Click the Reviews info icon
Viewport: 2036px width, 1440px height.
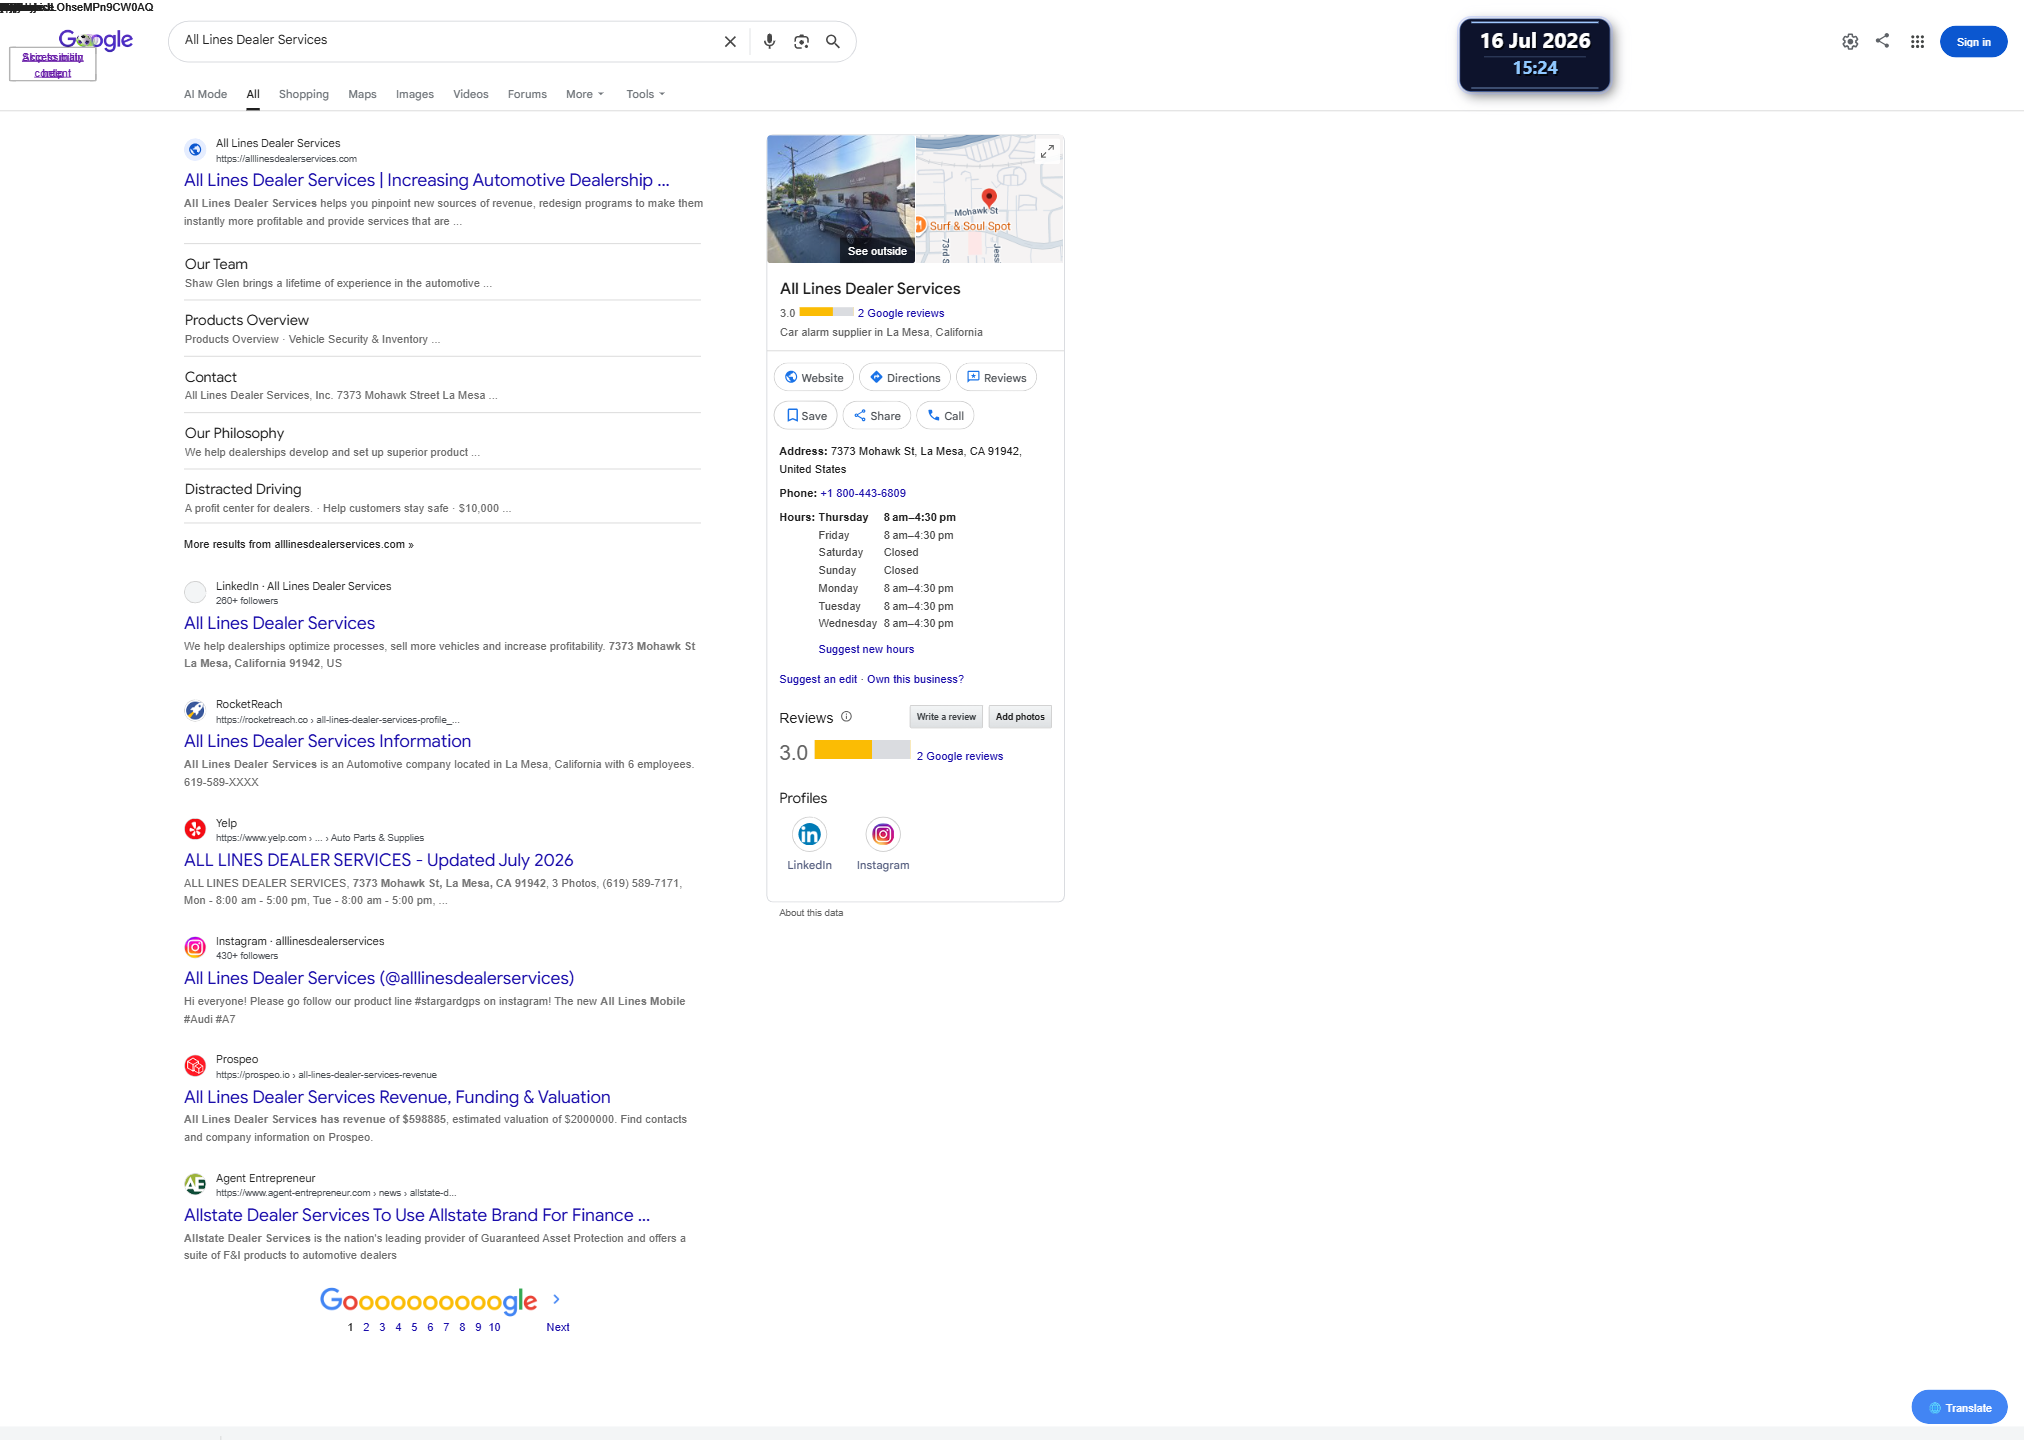tap(846, 717)
